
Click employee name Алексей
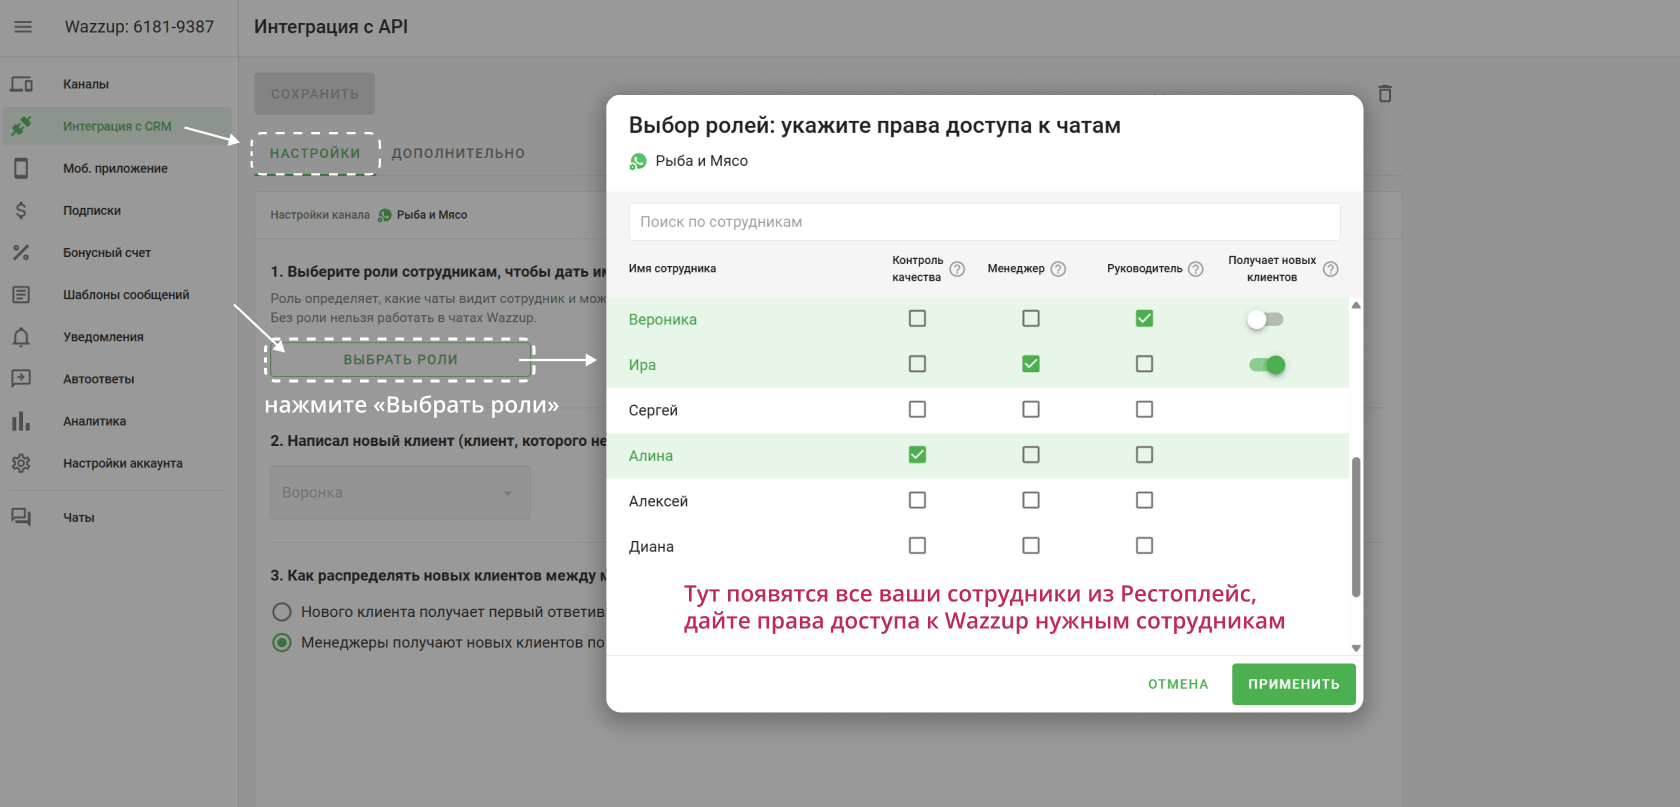(658, 501)
